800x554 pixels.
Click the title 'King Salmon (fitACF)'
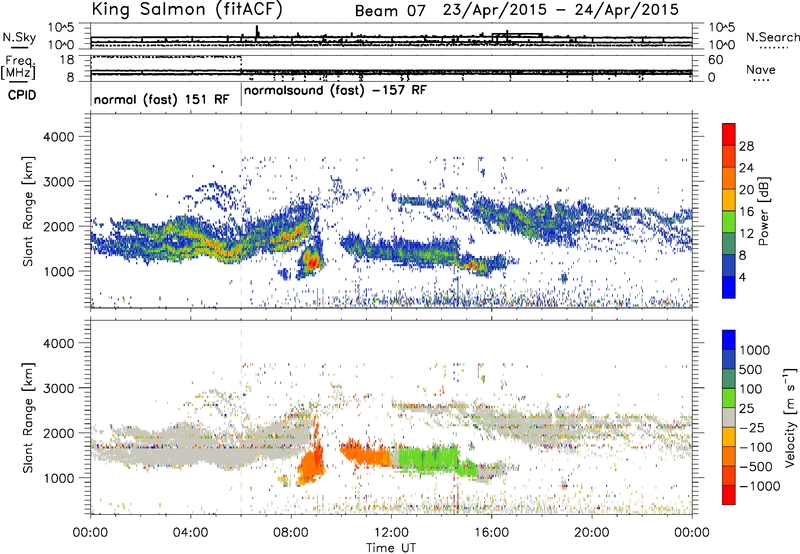tap(186, 9)
